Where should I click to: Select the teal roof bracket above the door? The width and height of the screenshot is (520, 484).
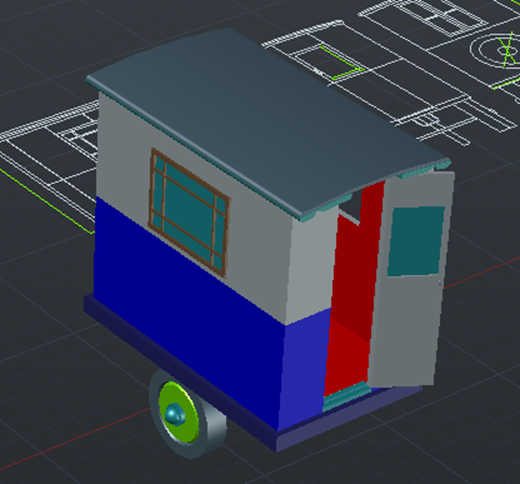click(423, 170)
